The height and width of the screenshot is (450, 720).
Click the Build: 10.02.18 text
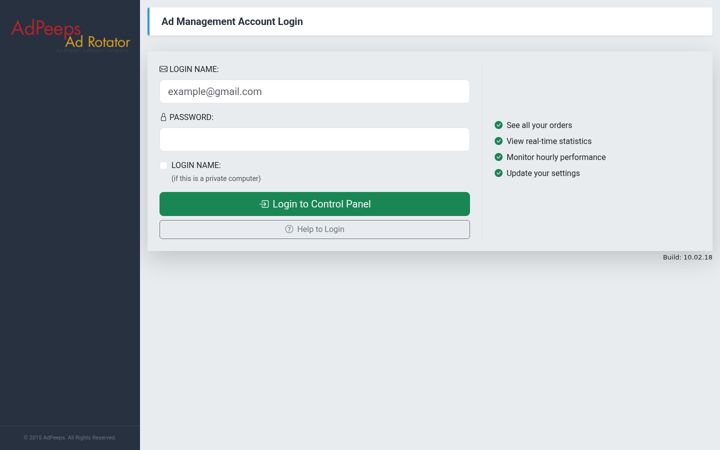[x=687, y=257]
